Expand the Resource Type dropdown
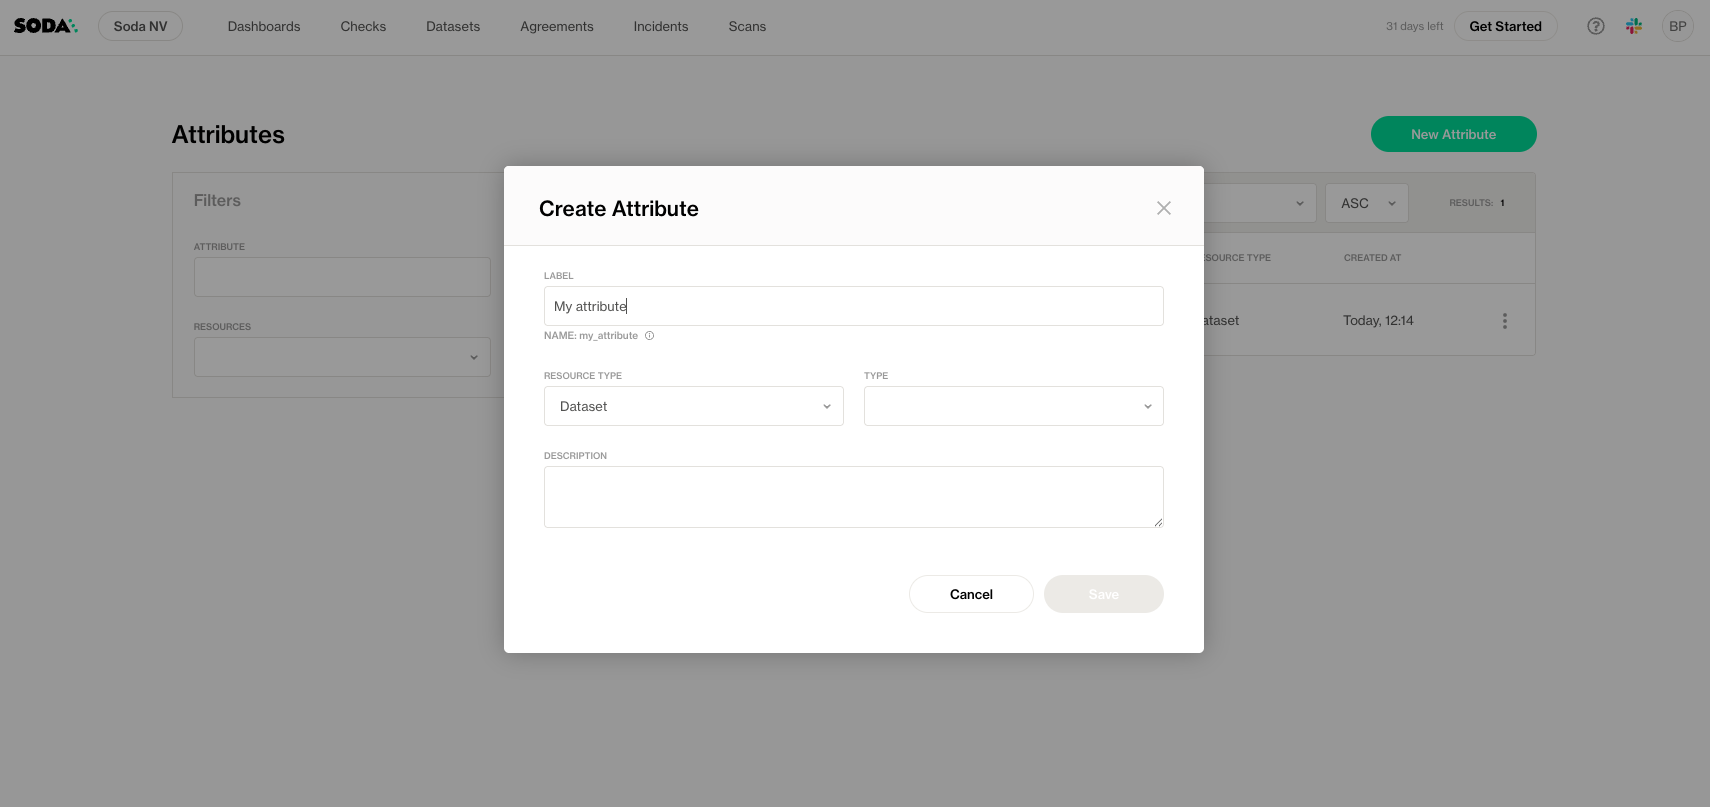 693,406
